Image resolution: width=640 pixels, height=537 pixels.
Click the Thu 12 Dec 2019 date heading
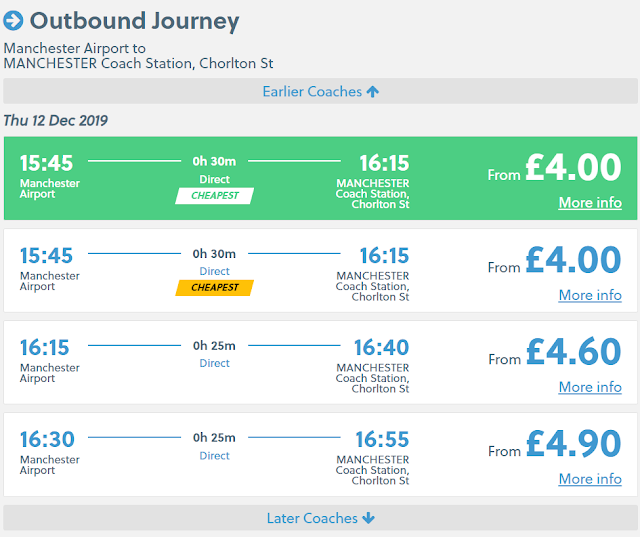[x=56, y=121]
